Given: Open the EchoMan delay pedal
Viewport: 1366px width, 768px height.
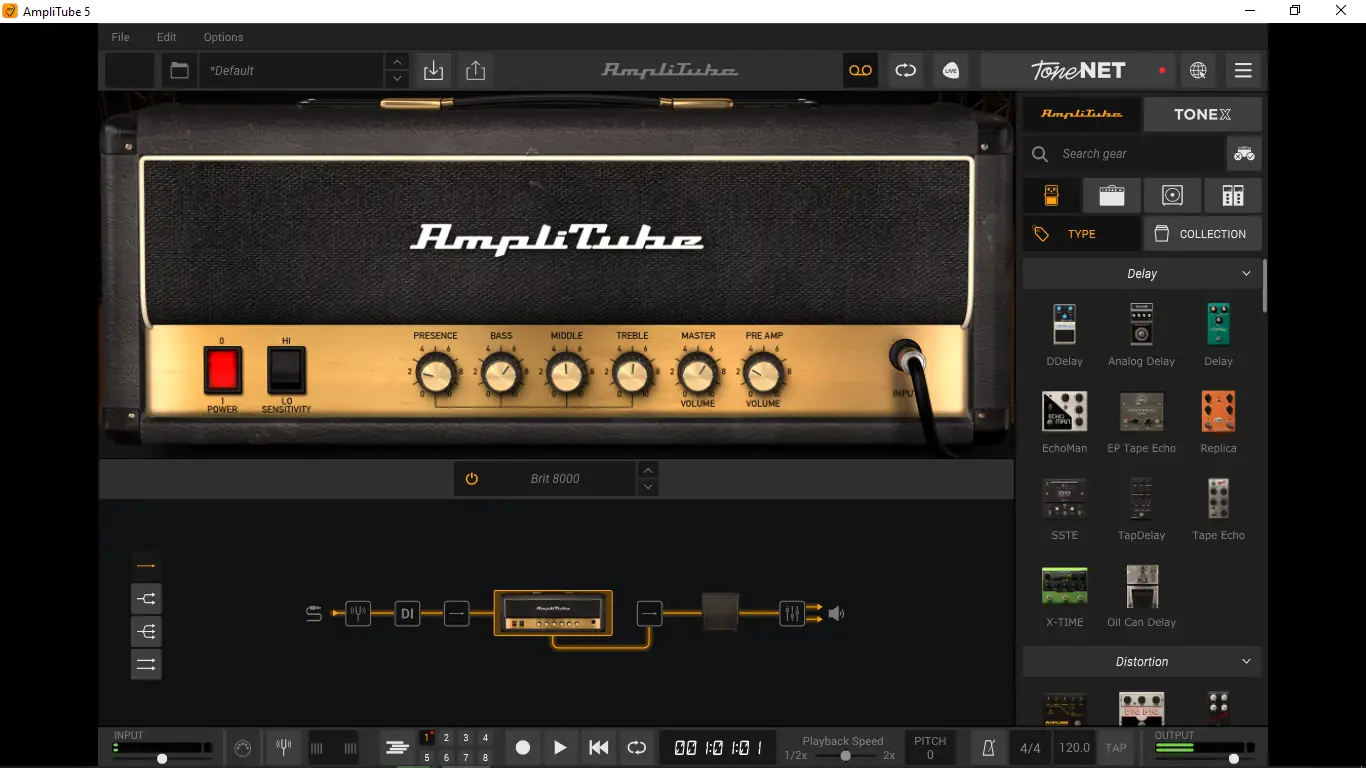Looking at the screenshot, I should 1064,412.
